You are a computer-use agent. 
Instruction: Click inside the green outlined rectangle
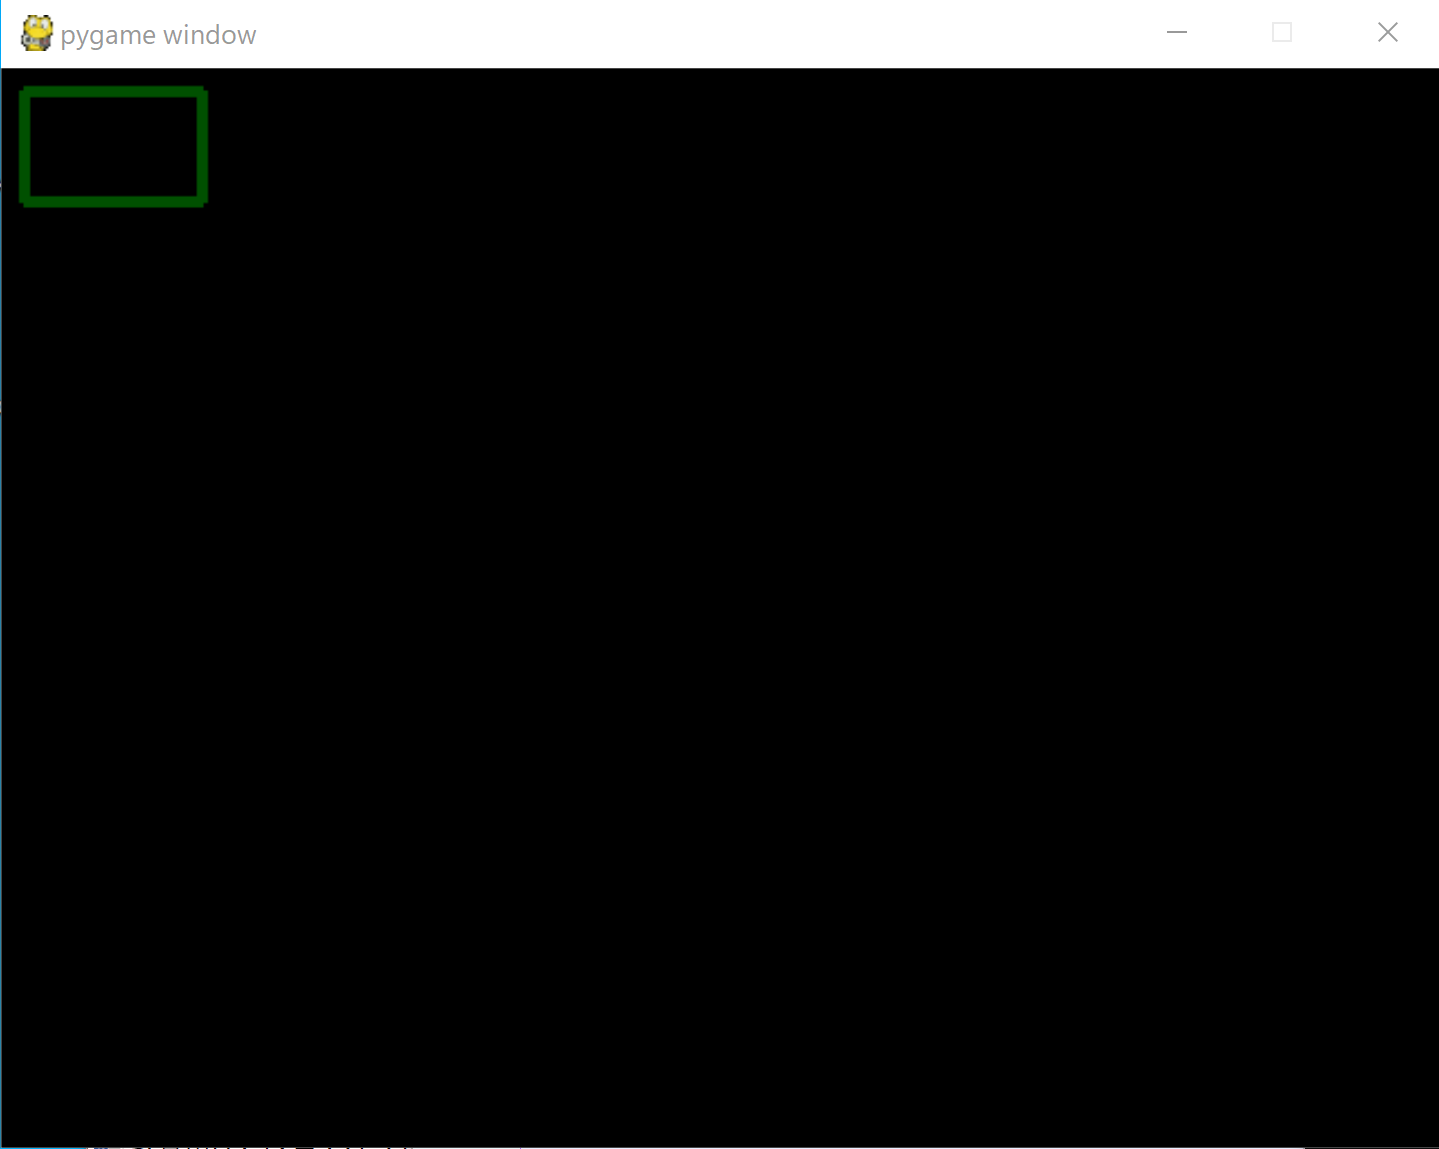coord(113,147)
